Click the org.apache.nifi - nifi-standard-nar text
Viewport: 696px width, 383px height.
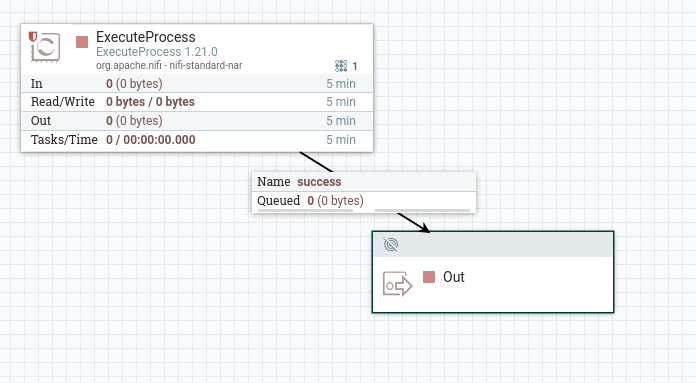[169, 66]
